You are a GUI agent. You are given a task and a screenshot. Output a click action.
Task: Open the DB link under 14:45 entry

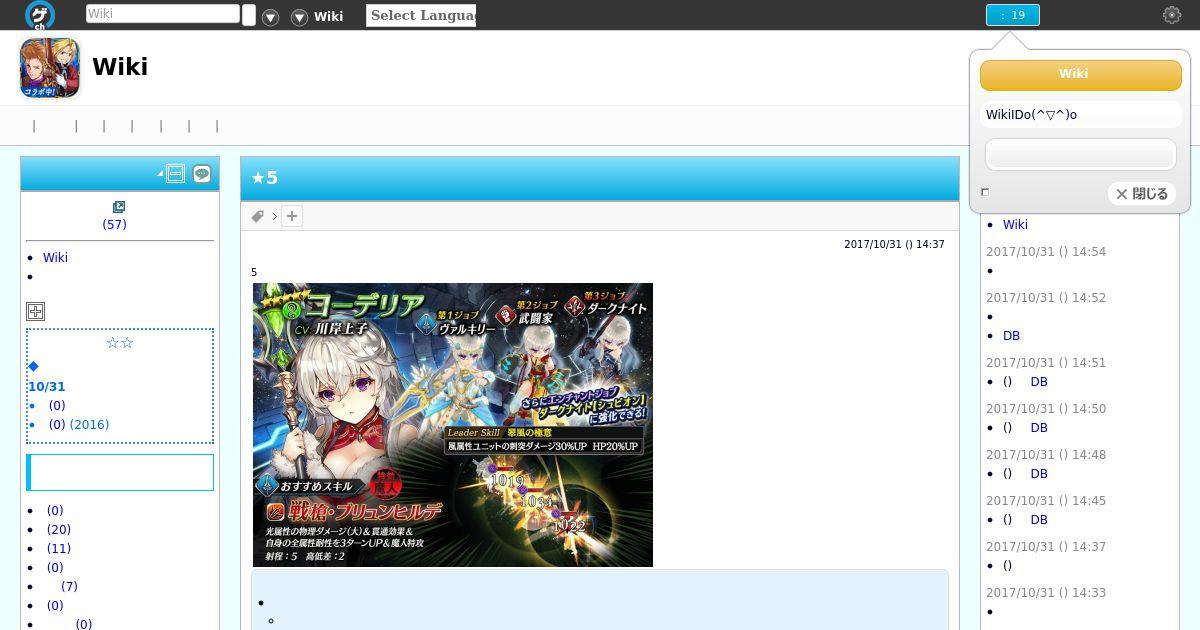tap(1039, 519)
